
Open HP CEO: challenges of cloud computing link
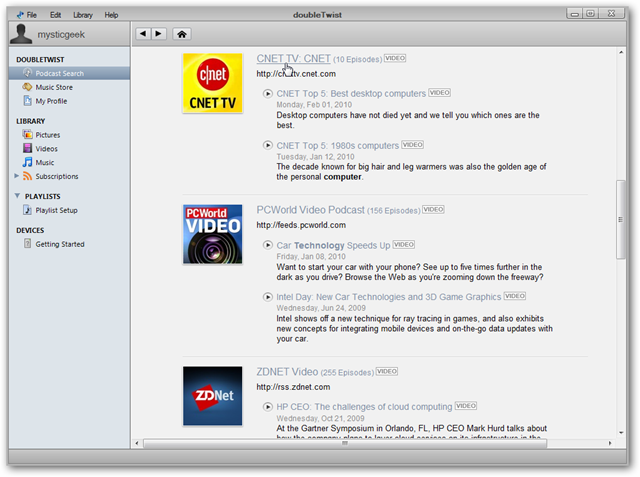coord(364,407)
